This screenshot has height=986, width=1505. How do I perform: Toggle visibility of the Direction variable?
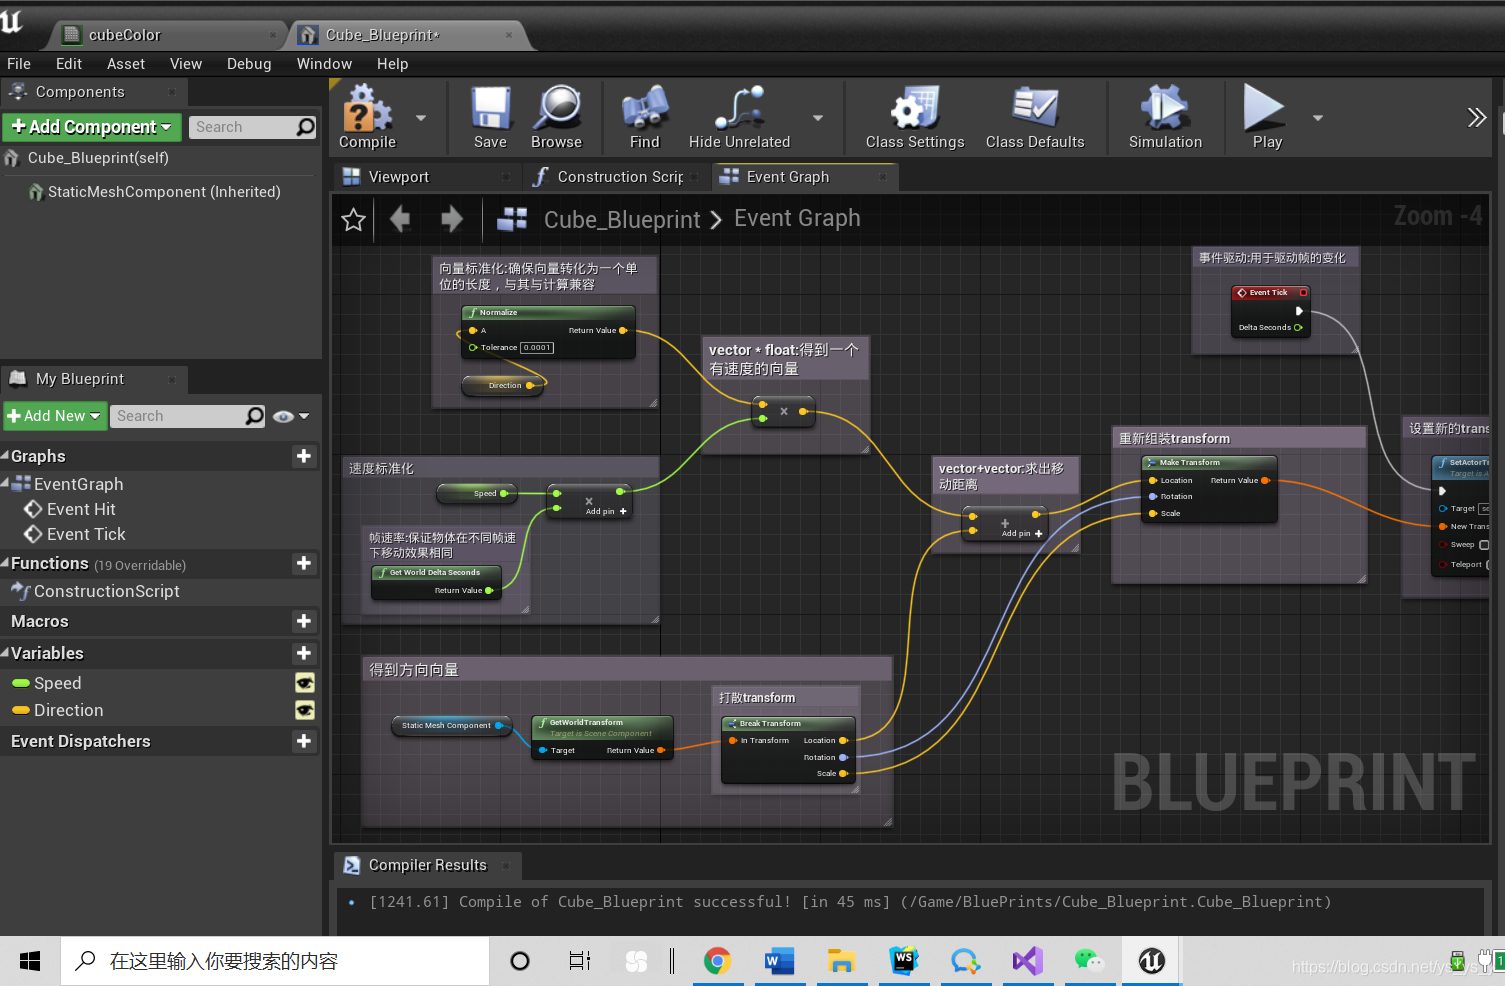click(x=305, y=710)
